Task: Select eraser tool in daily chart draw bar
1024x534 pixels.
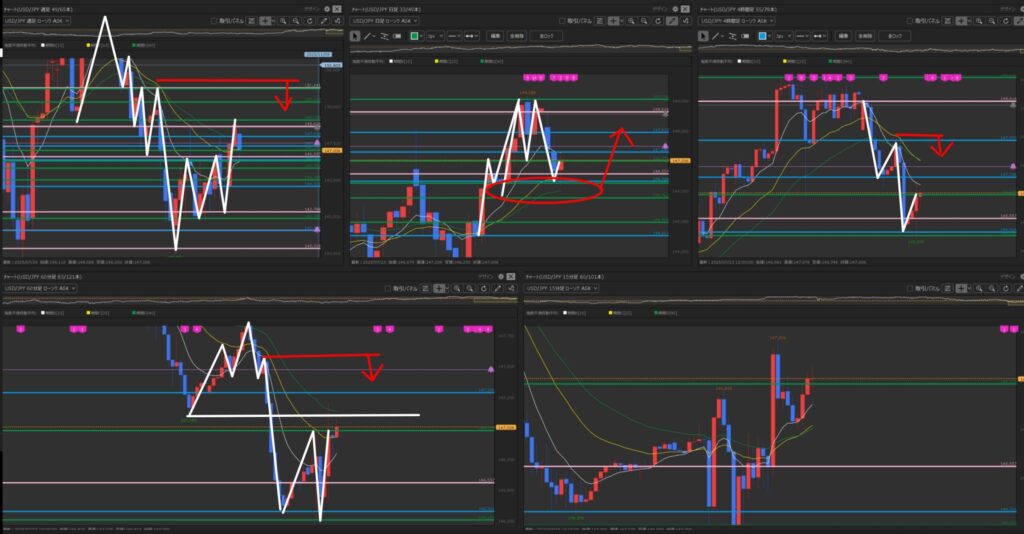Action: pyautogui.click(x=397, y=36)
